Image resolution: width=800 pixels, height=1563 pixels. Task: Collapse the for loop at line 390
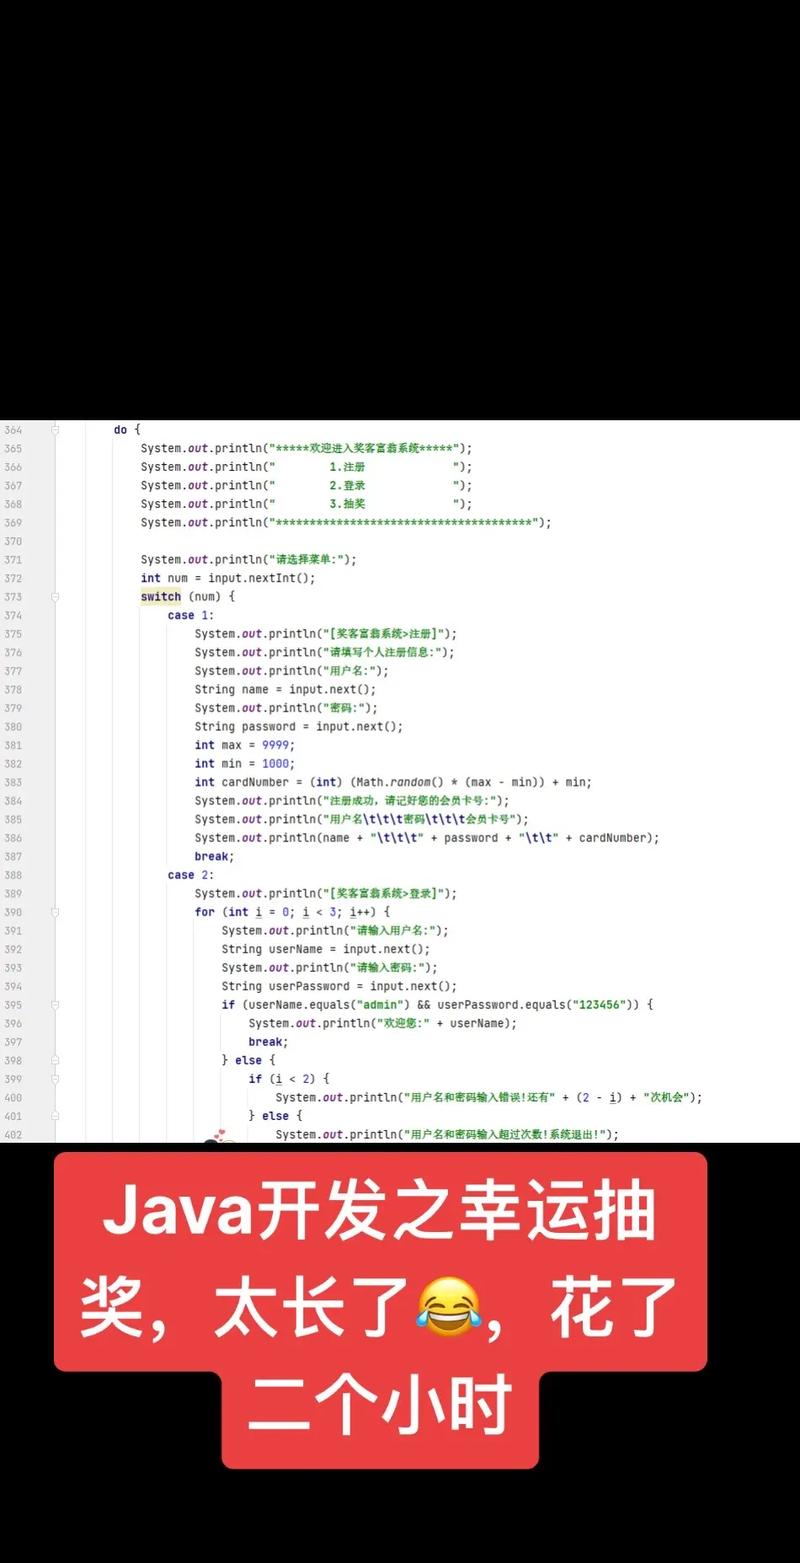[x=56, y=912]
